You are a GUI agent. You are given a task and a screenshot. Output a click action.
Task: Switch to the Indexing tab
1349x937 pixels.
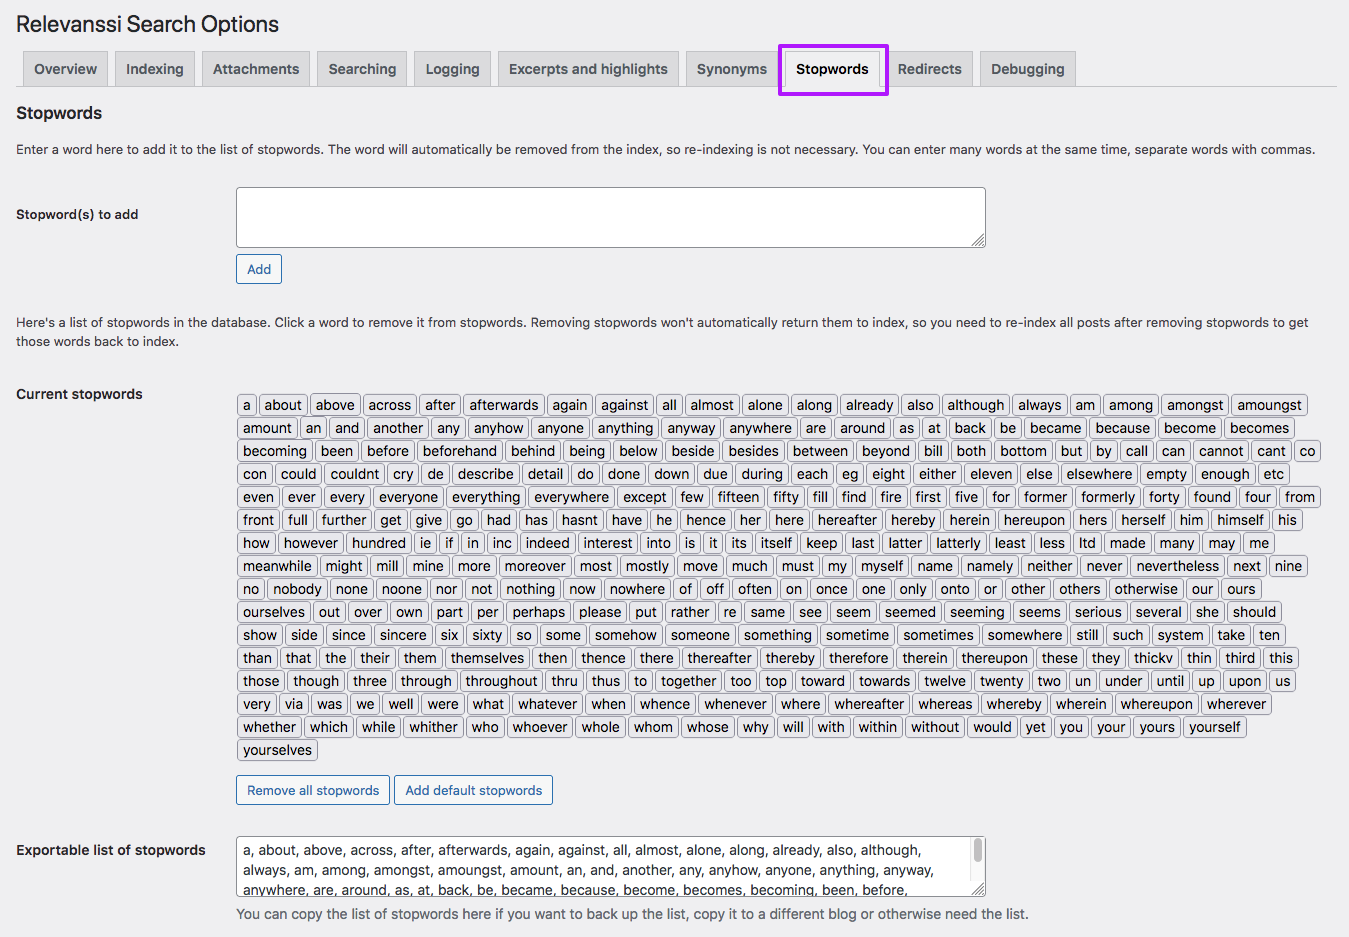(154, 69)
